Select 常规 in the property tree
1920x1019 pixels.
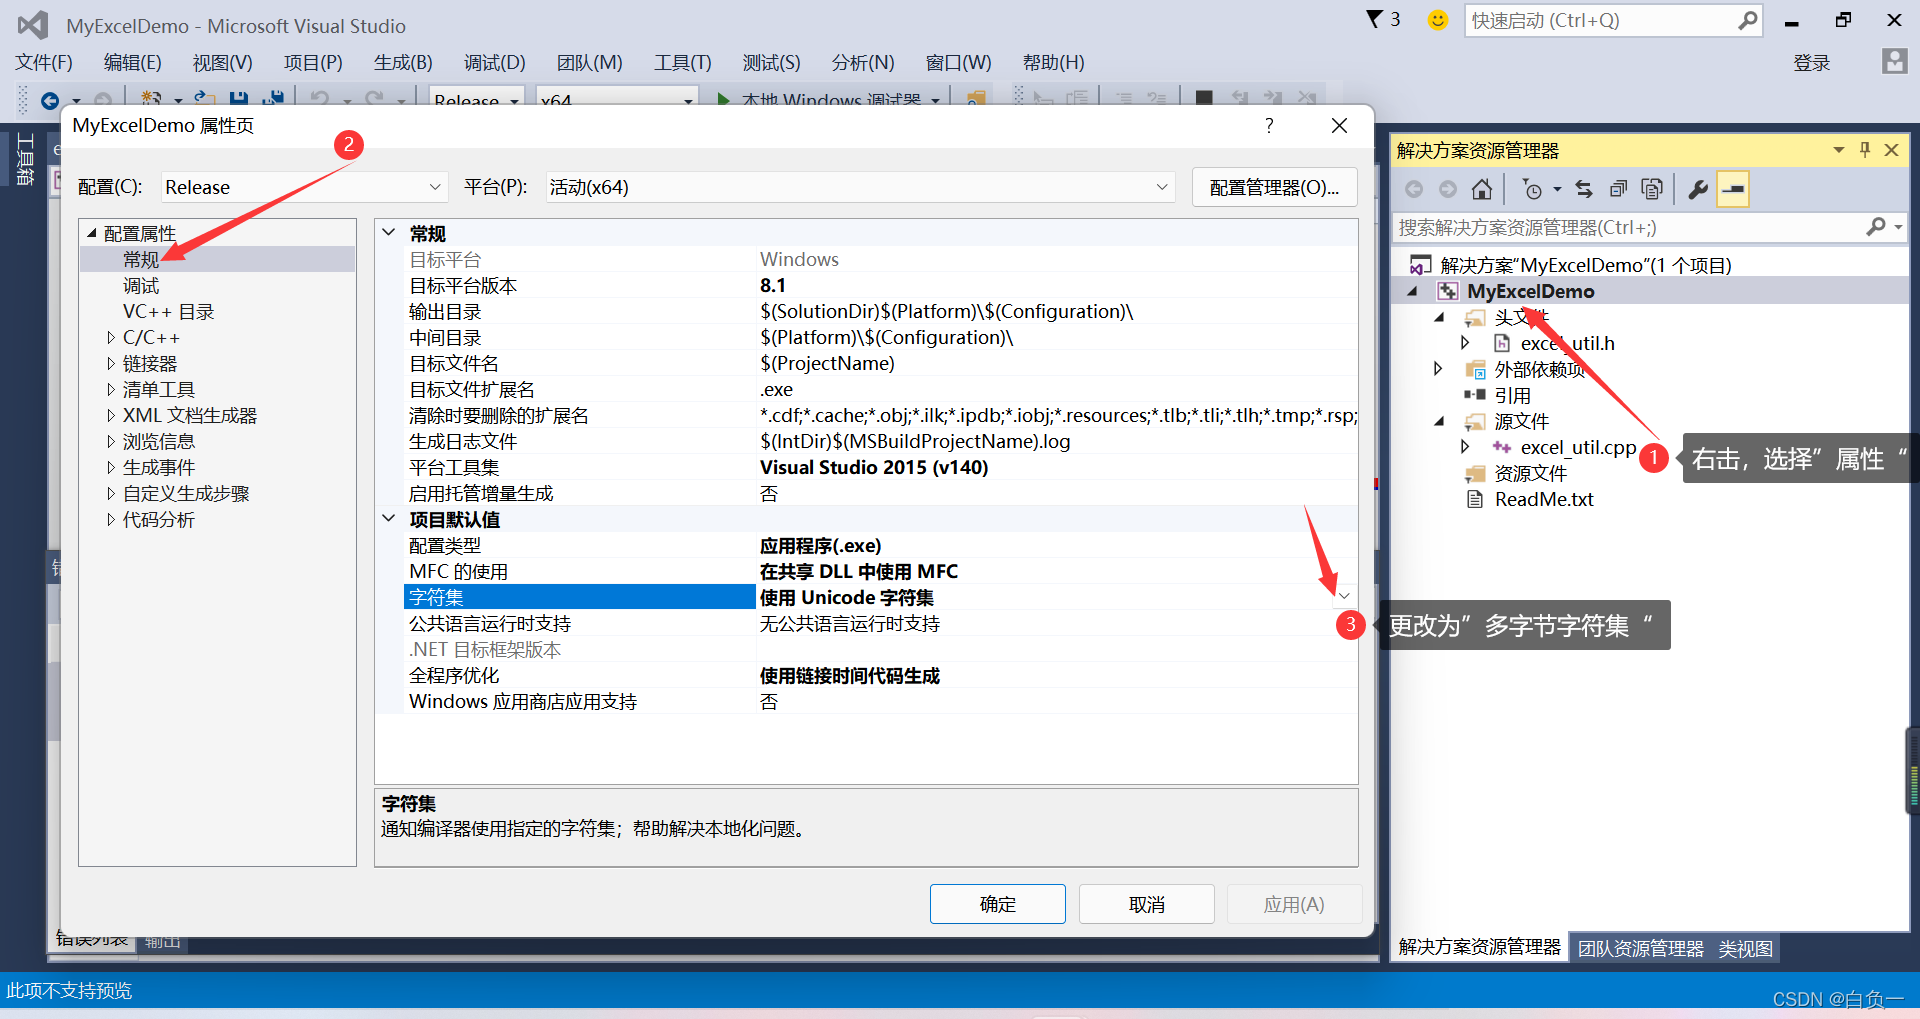click(141, 259)
